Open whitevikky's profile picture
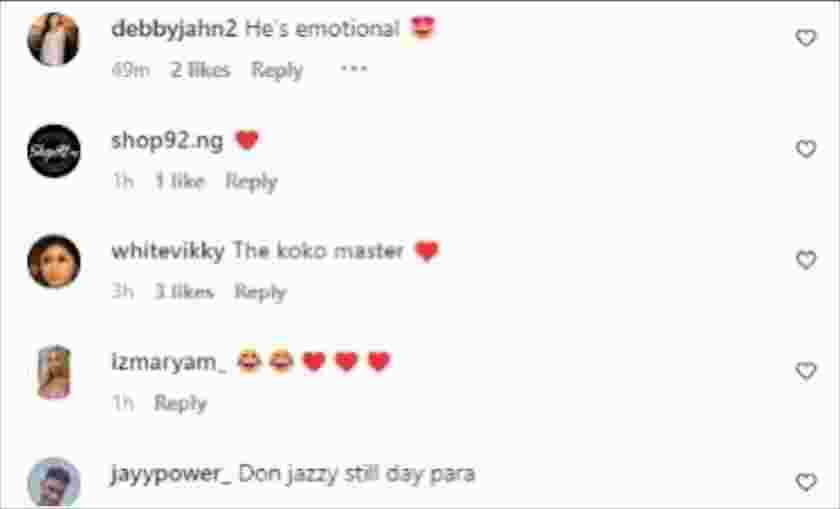Viewport: 840px width, 509px height. [x=54, y=261]
